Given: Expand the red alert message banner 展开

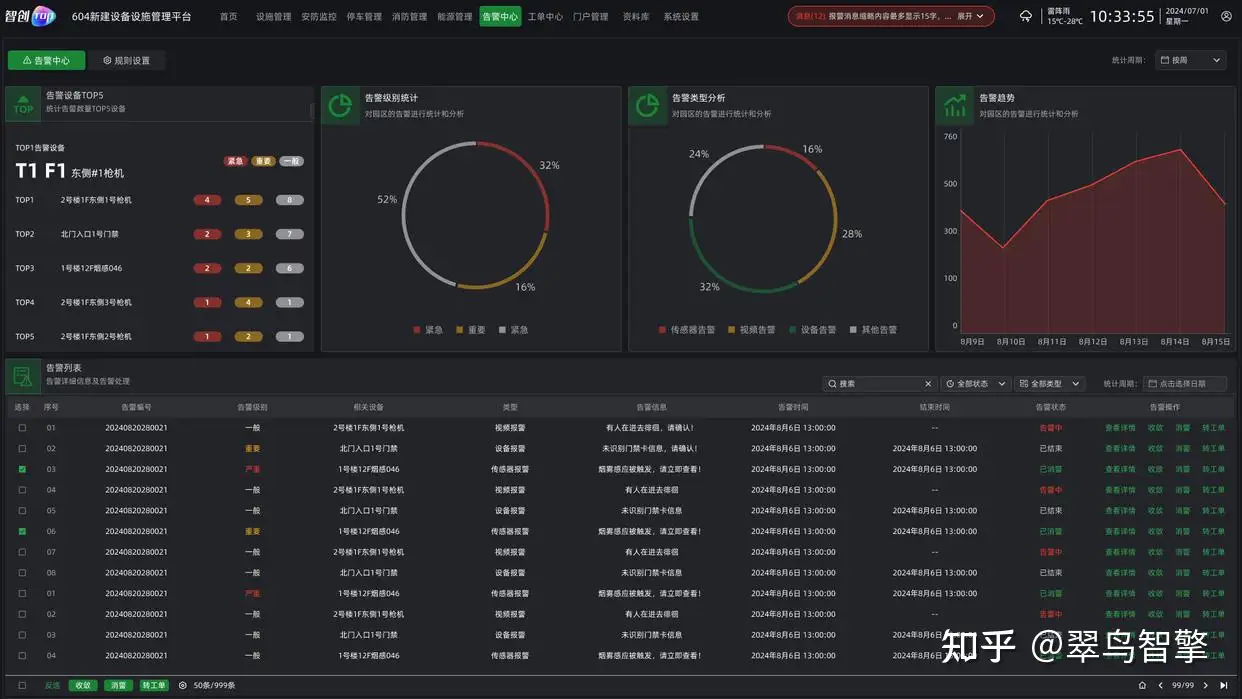Looking at the screenshot, I should point(969,16).
